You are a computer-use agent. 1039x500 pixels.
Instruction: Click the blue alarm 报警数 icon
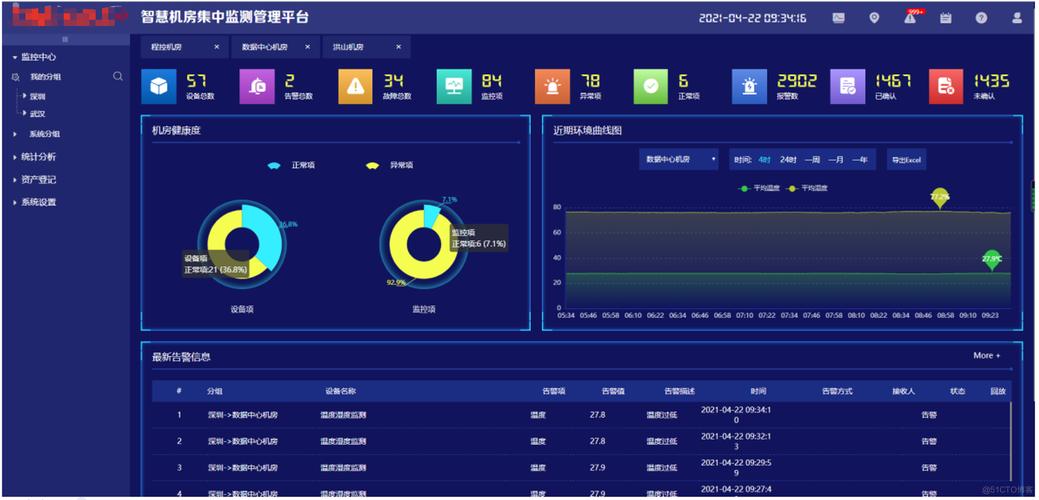tap(749, 87)
